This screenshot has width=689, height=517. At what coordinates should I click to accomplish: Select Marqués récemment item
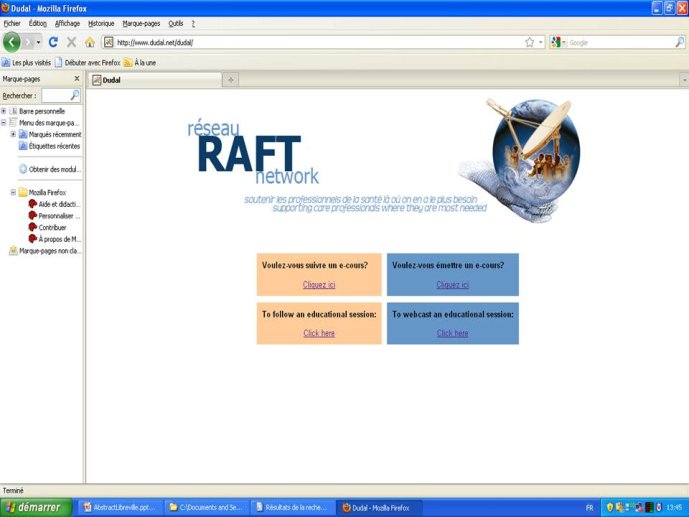point(50,134)
